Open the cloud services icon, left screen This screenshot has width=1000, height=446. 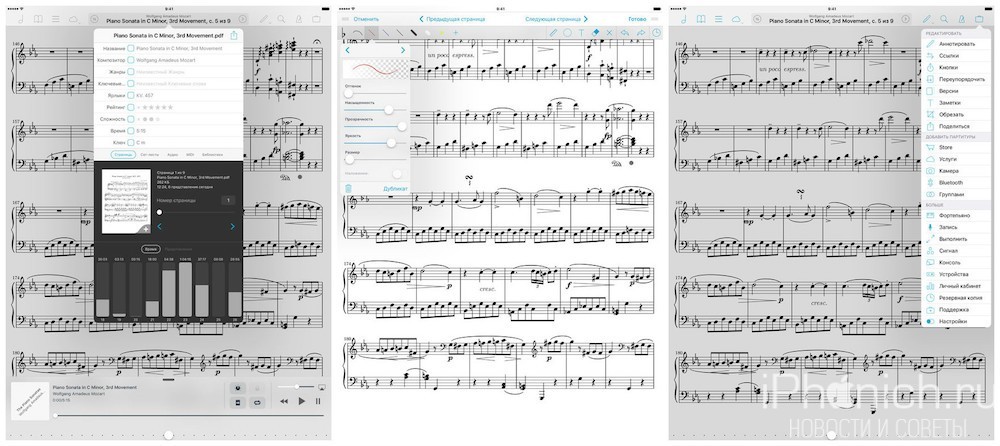tap(73, 19)
